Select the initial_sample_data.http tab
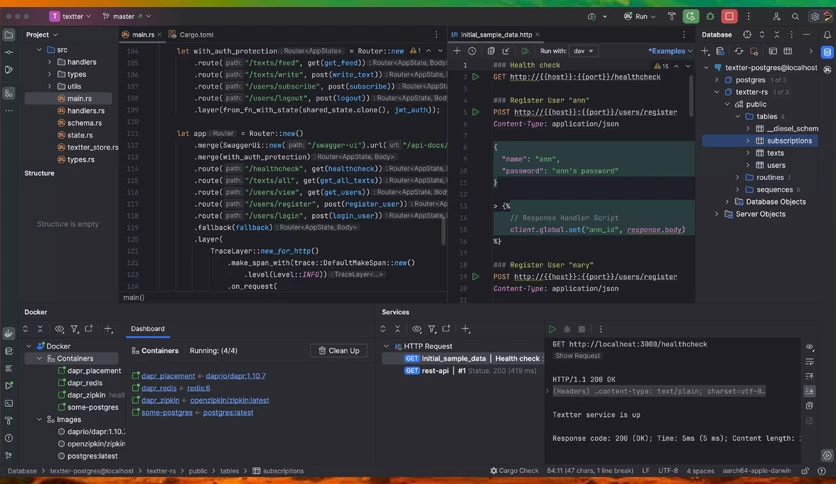 click(495, 35)
